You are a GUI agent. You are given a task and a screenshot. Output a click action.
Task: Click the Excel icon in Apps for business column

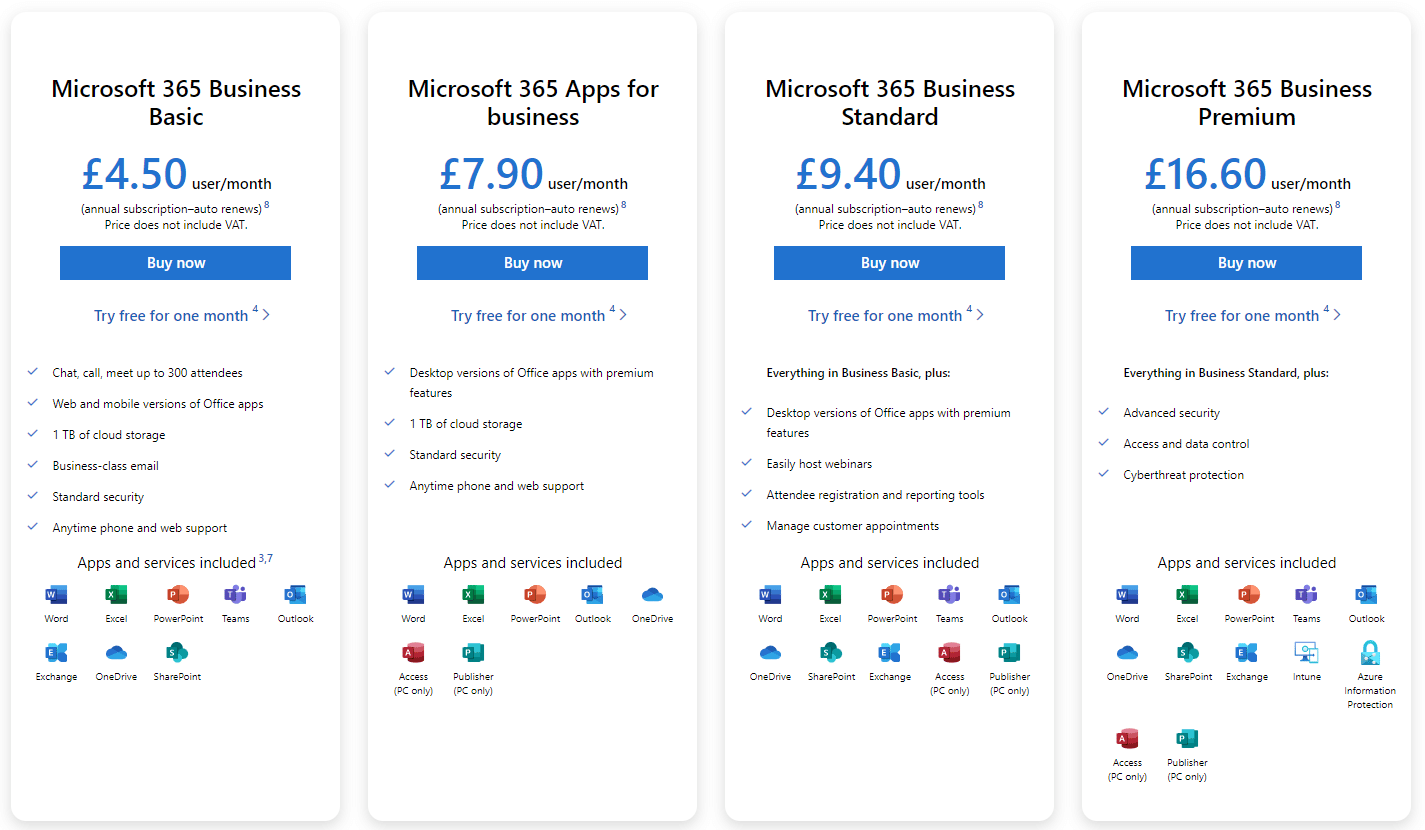(x=472, y=594)
